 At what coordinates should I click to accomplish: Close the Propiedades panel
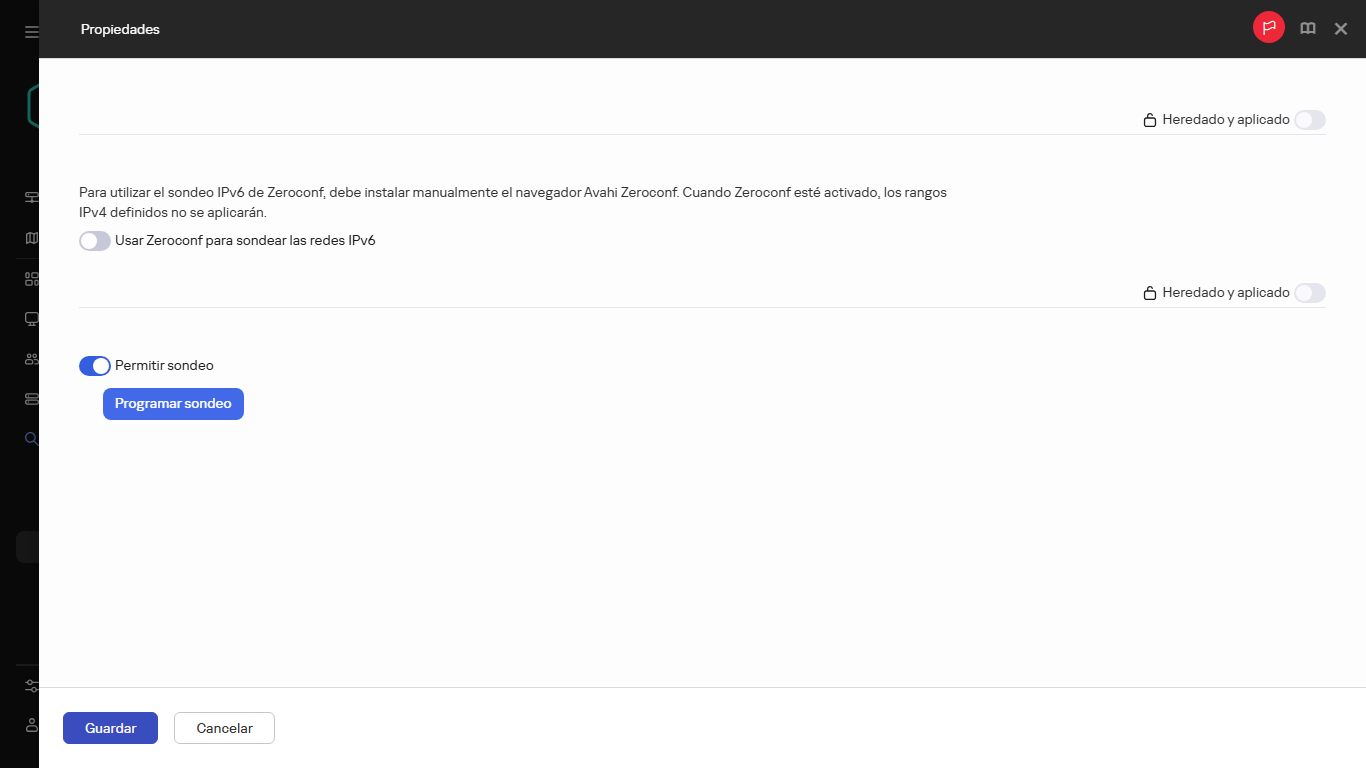(x=1341, y=29)
